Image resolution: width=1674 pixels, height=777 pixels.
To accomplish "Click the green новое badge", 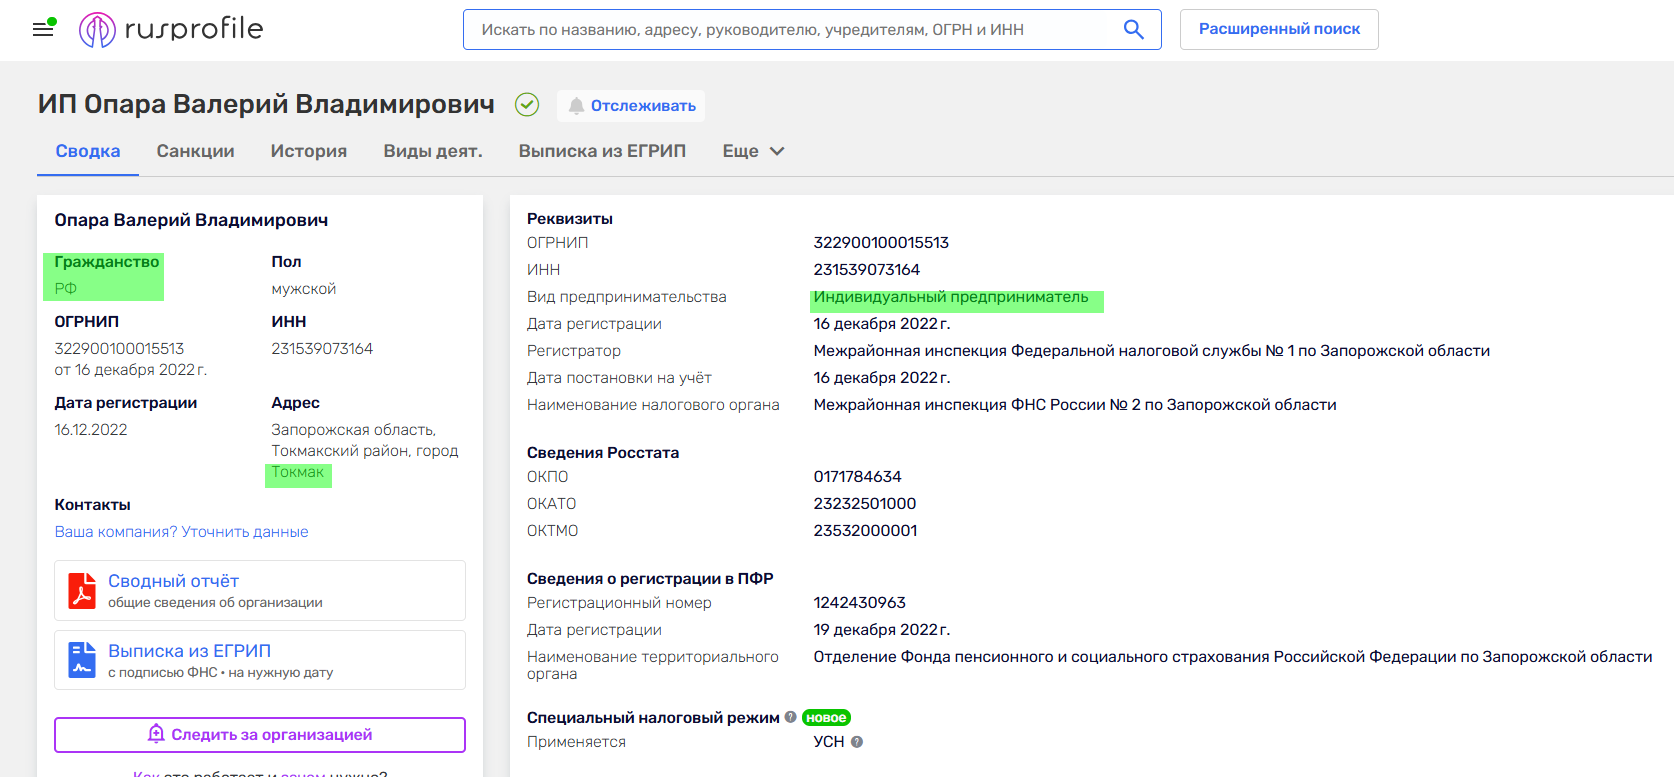I will pos(826,718).
